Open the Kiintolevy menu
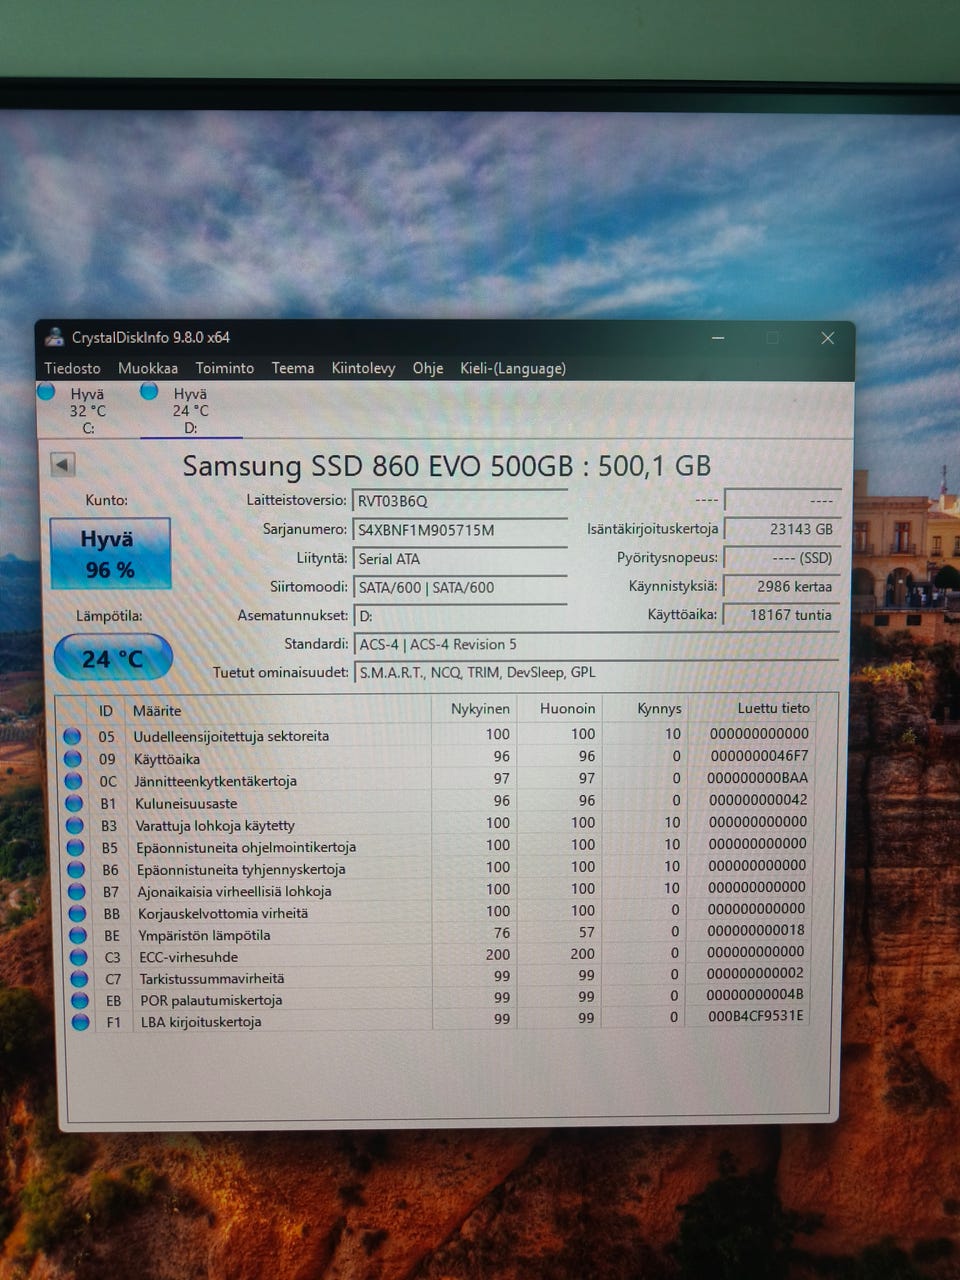The height and width of the screenshot is (1280, 960). point(363,368)
